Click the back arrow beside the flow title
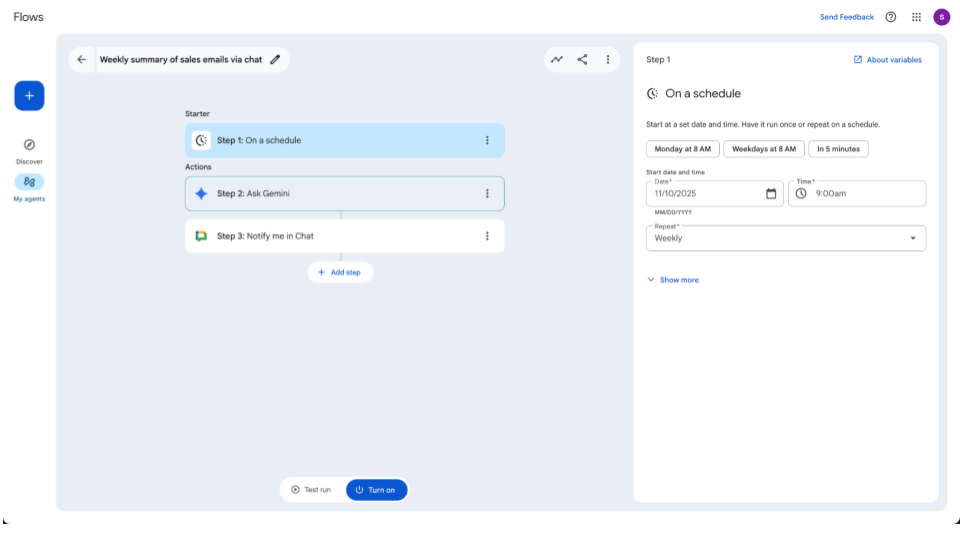960x540 pixels. click(82, 60)
